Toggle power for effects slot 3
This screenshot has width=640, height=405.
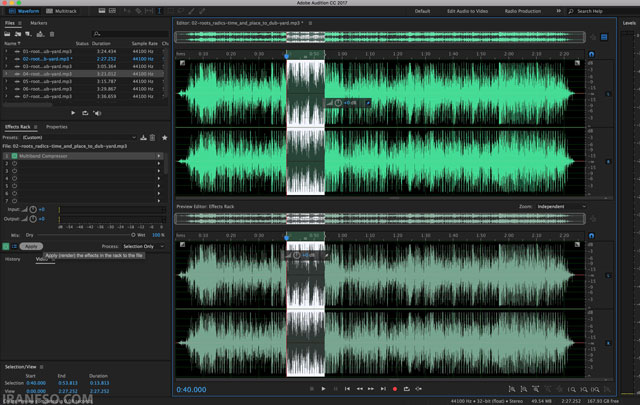pyautogui.click(x=14, y=171)
